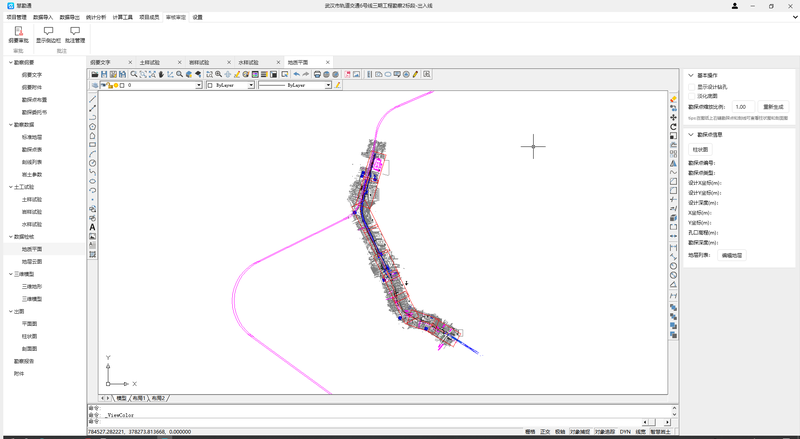The image size is (800, 439).
Task: Click the print icon in CAD toolbar
Action: [317, 74]
